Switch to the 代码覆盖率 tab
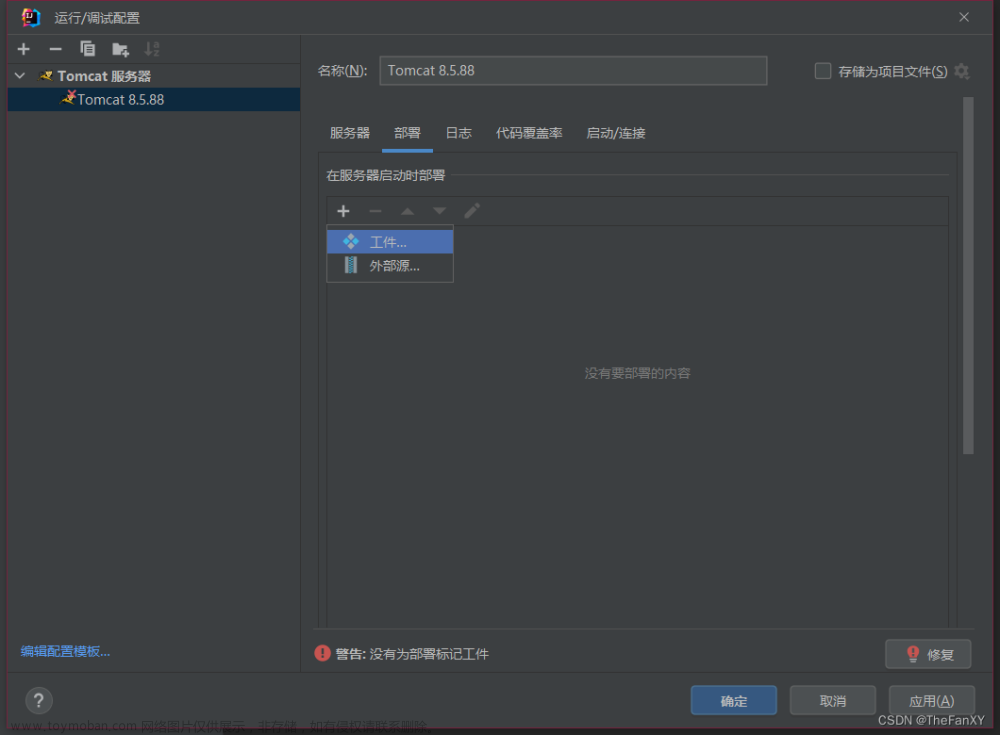Viewport: 1000px width, 735px height. point(529,133)
